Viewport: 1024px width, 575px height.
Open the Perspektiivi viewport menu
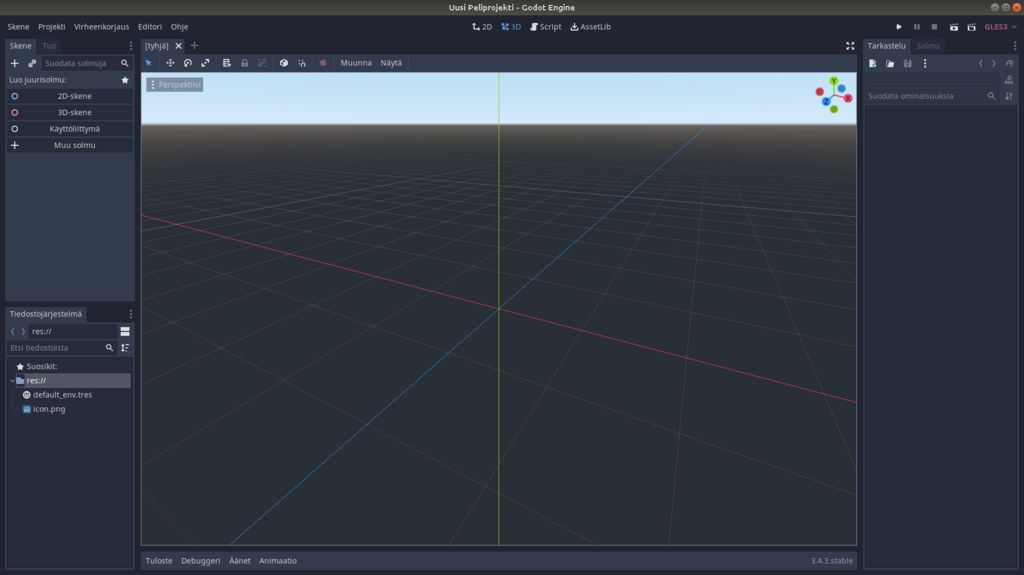click(x=175, y=85)
